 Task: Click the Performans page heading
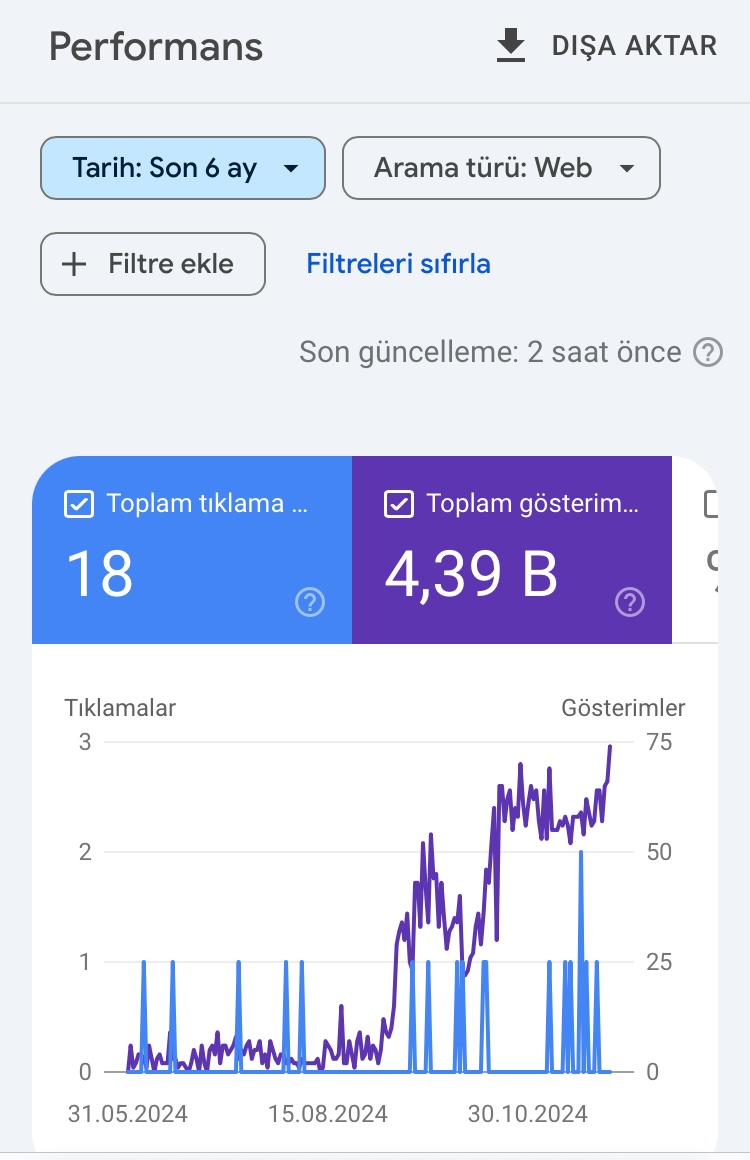tap(156, 47)
